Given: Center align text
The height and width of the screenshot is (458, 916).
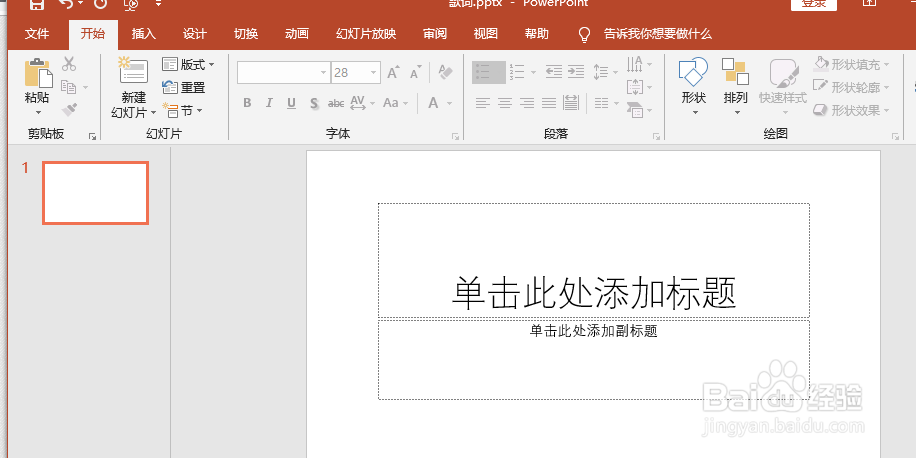Looking at the screenshot, I should [504, 103].
